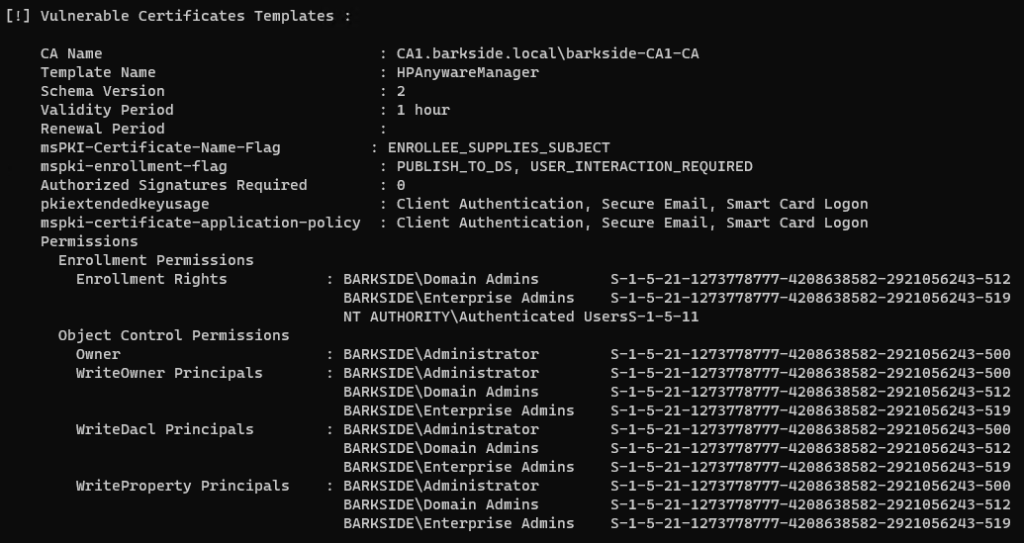Click the Vulnerable Certificates Templates header line
The image size is (1024, 543).
click(x=178, y=16)
